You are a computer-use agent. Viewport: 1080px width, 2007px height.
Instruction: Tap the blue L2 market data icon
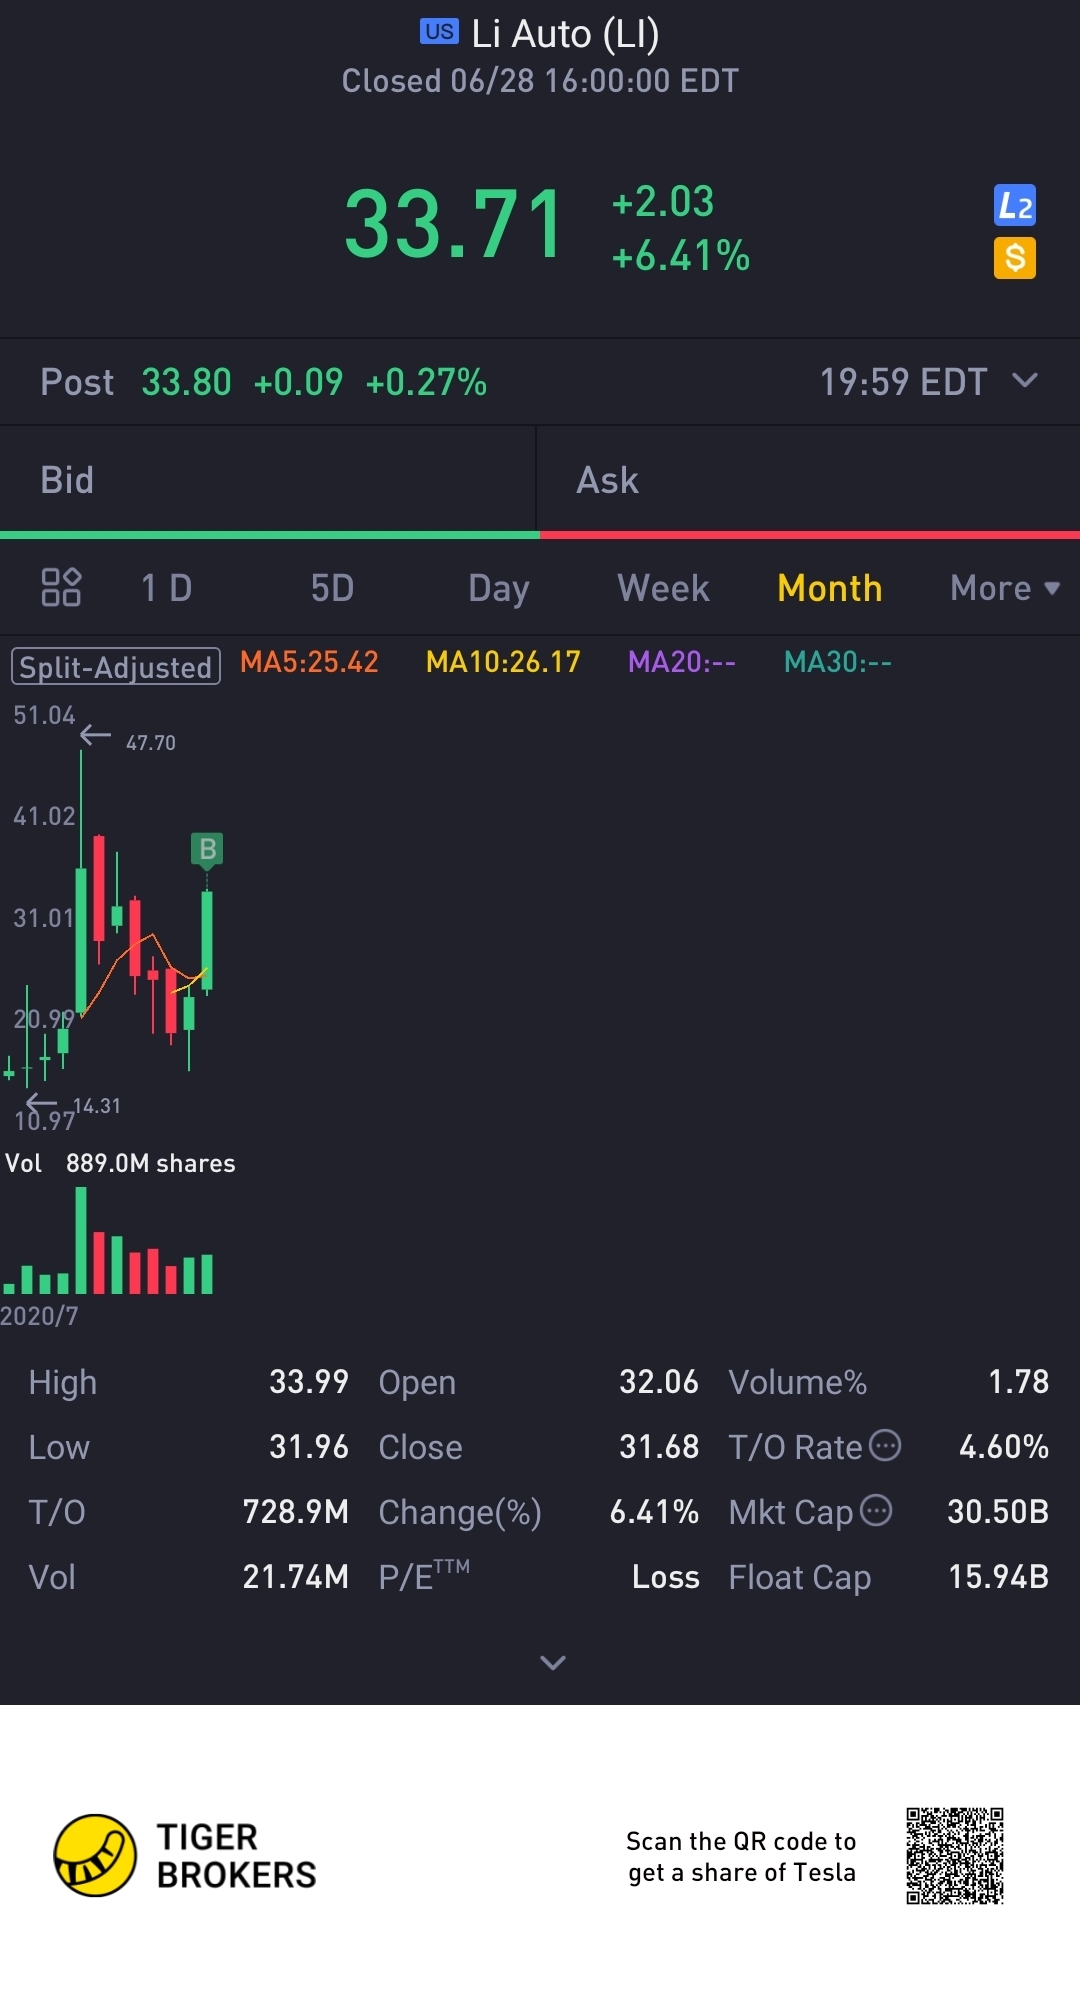click(1014, 206)
